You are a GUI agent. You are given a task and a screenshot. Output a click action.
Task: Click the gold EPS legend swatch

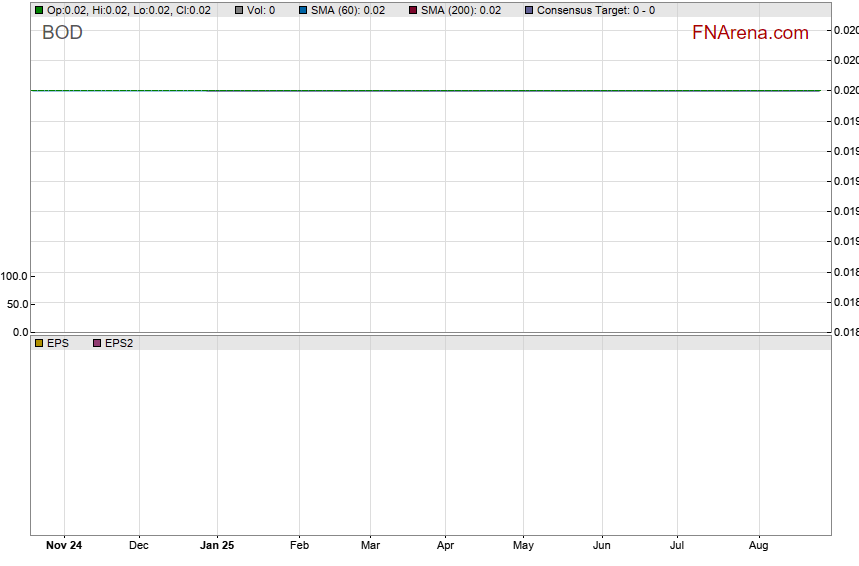(39, 343)
